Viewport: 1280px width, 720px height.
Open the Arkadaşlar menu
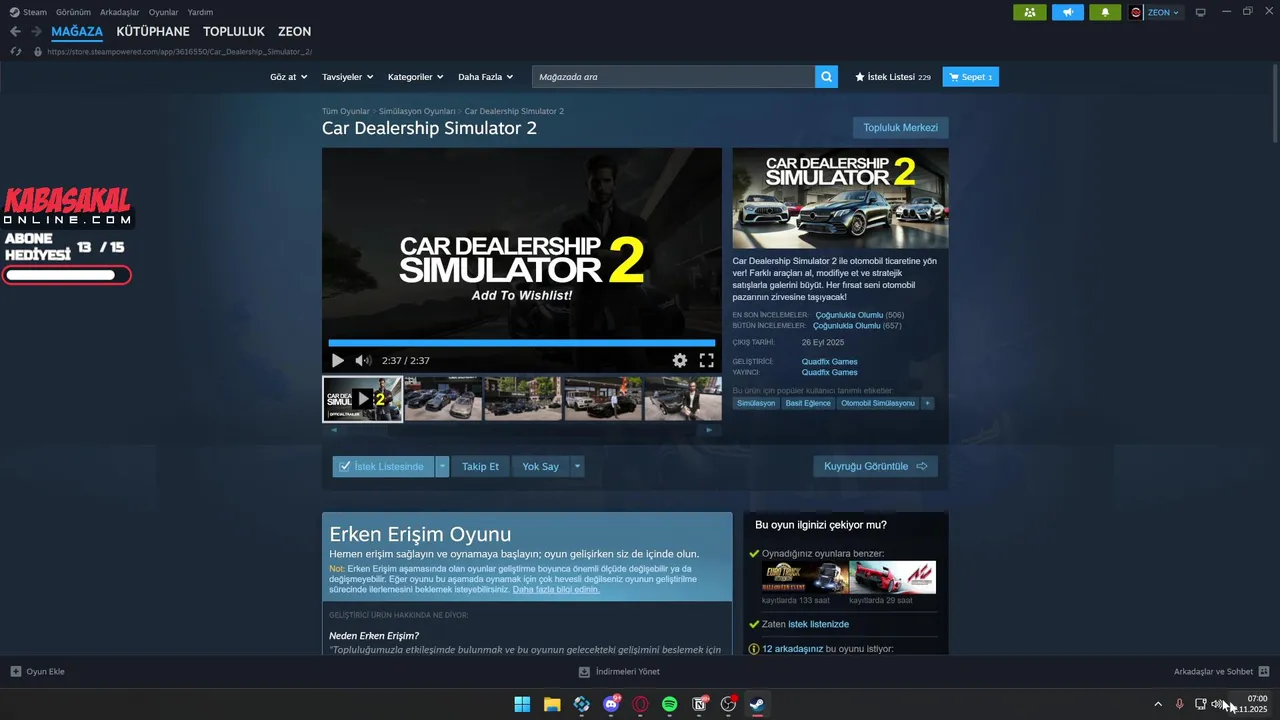(x=119, y=12)
